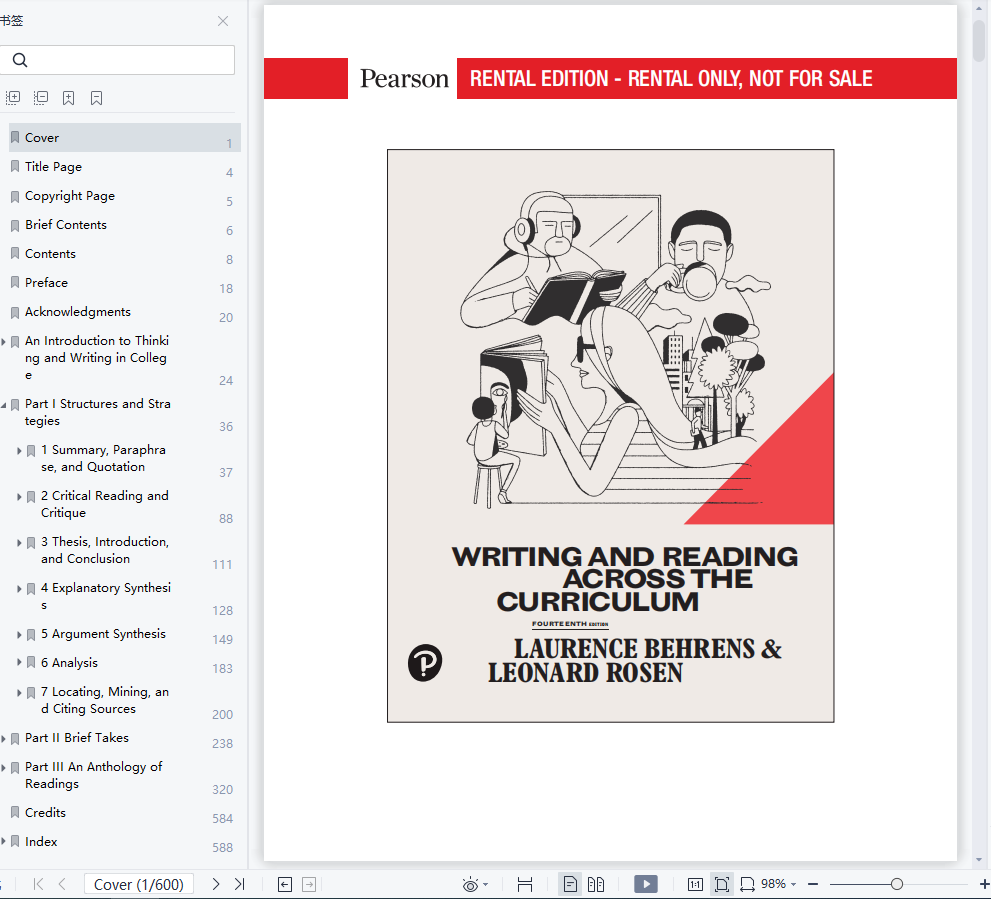
Task: Open Part I Structures and Strategies bookmark
Action: pyautogui.click(x=97, y=412)
